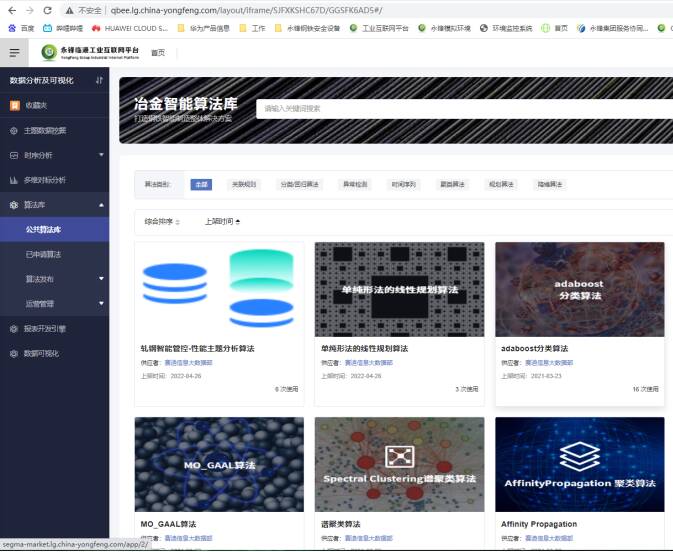673x552 pixels.
Task: Click the 时序分析 sidebar icon
Action: (x=14, y=155)
